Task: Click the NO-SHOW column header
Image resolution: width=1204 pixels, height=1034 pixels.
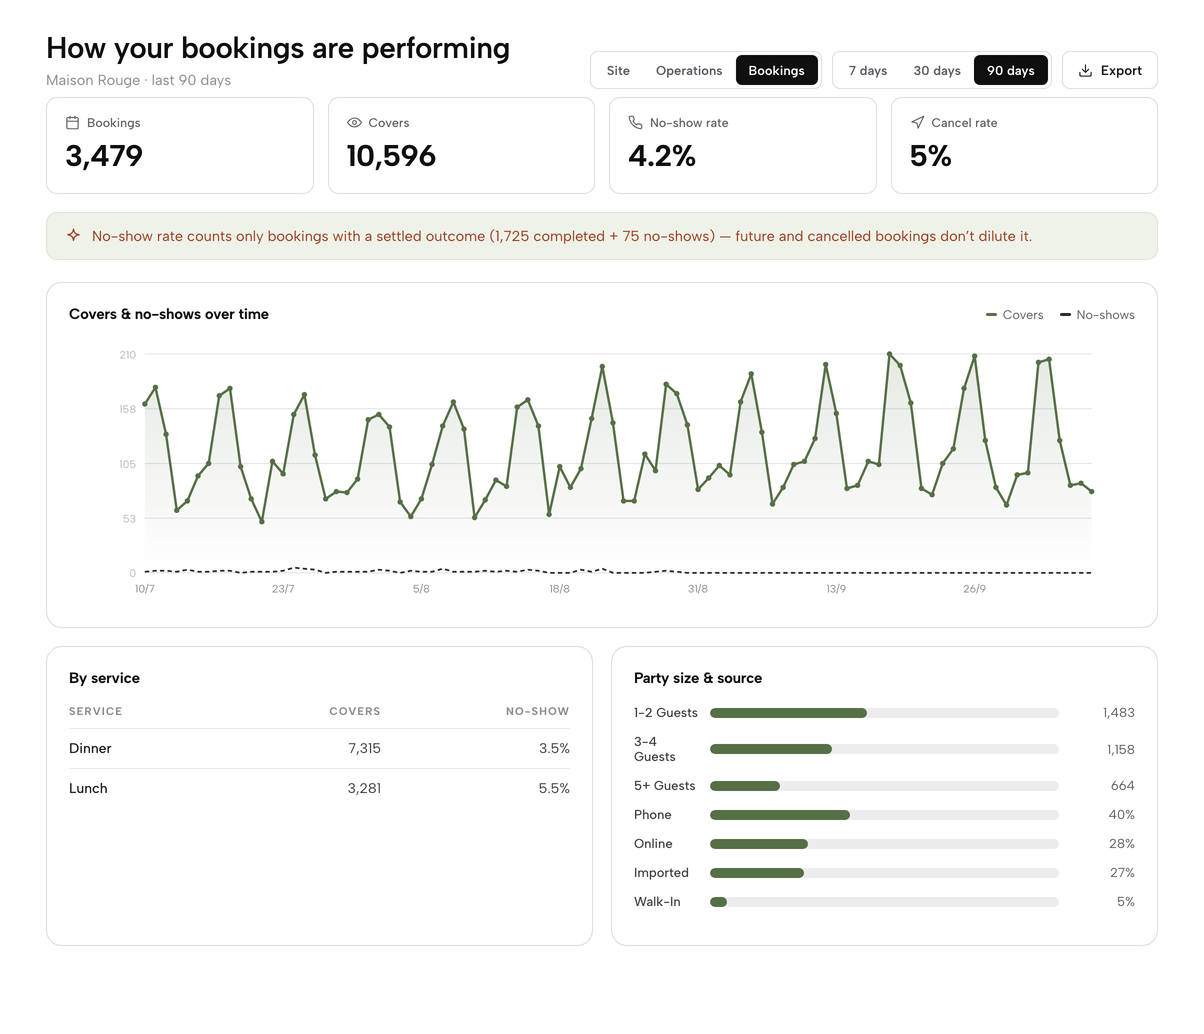Action: coord(537,712)
